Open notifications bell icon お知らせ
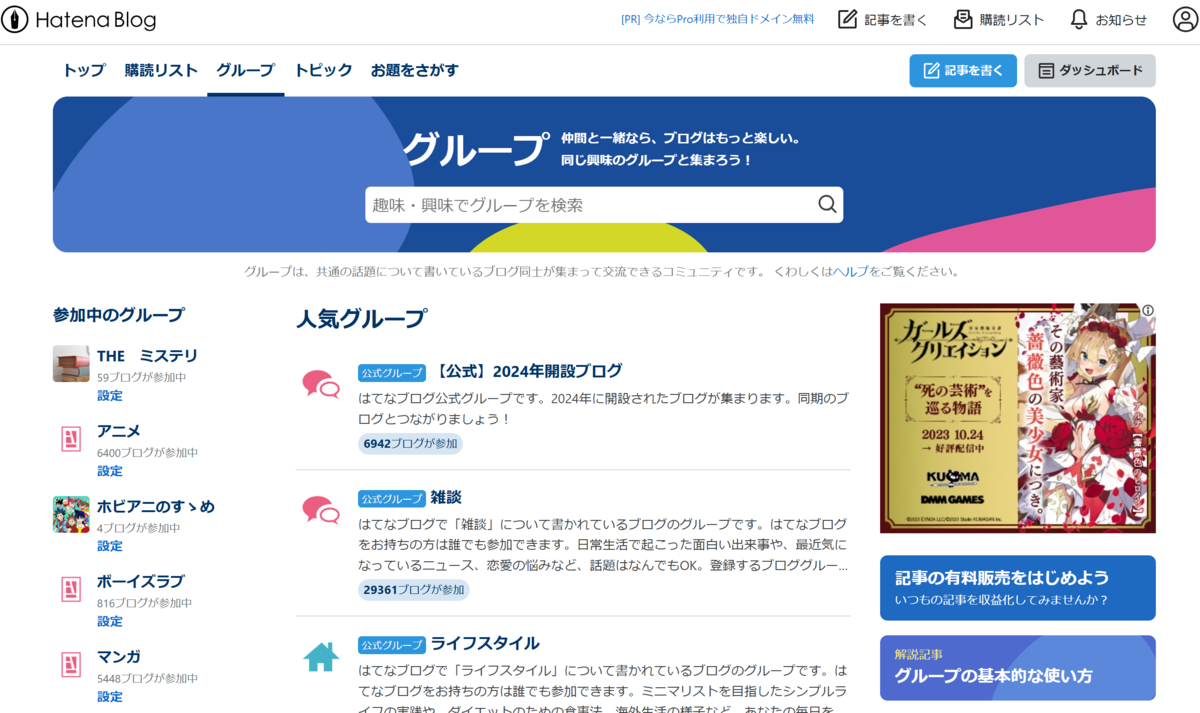Viewport: 1200px width, 713px height. click(1078, 19)
